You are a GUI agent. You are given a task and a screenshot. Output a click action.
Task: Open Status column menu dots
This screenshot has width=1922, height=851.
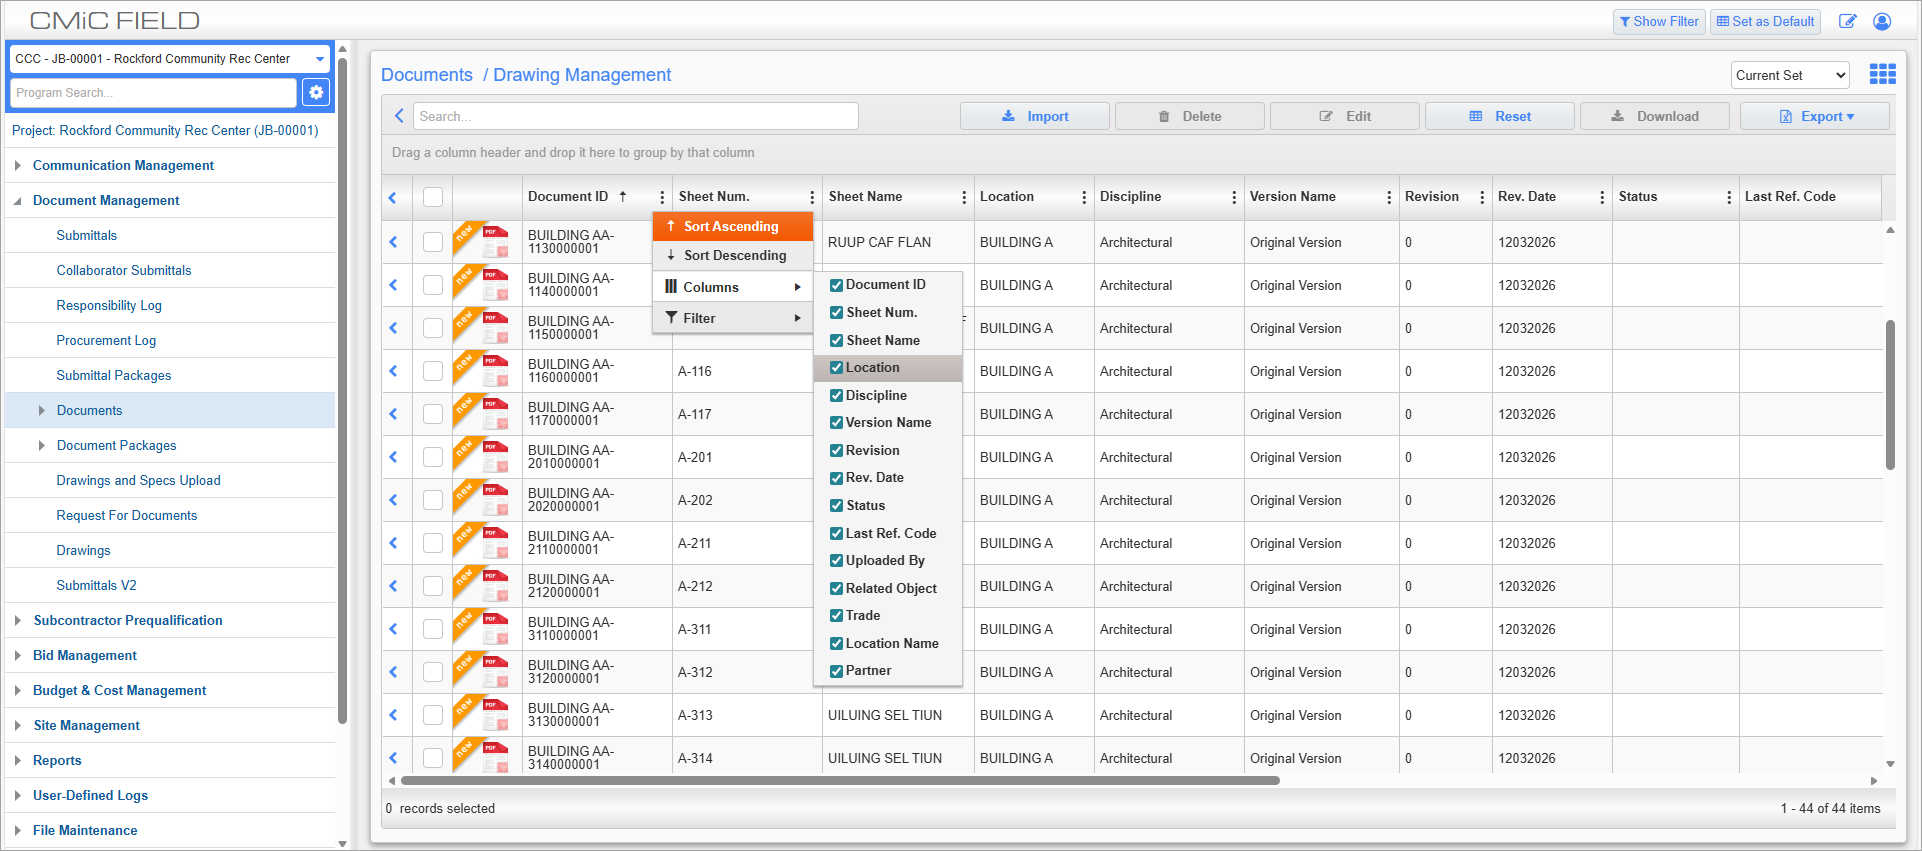click(x=1729, y=197)
